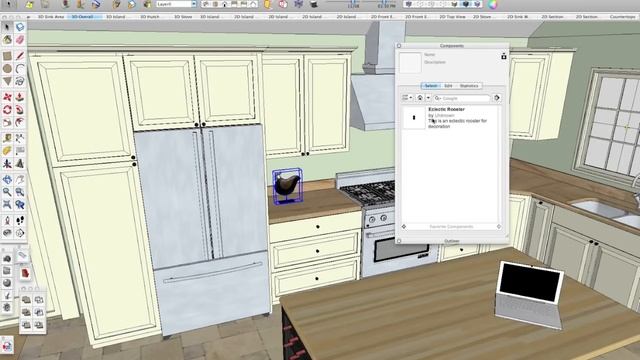Choose the Make Component tool
640x360 pixels.
[20, 27]
